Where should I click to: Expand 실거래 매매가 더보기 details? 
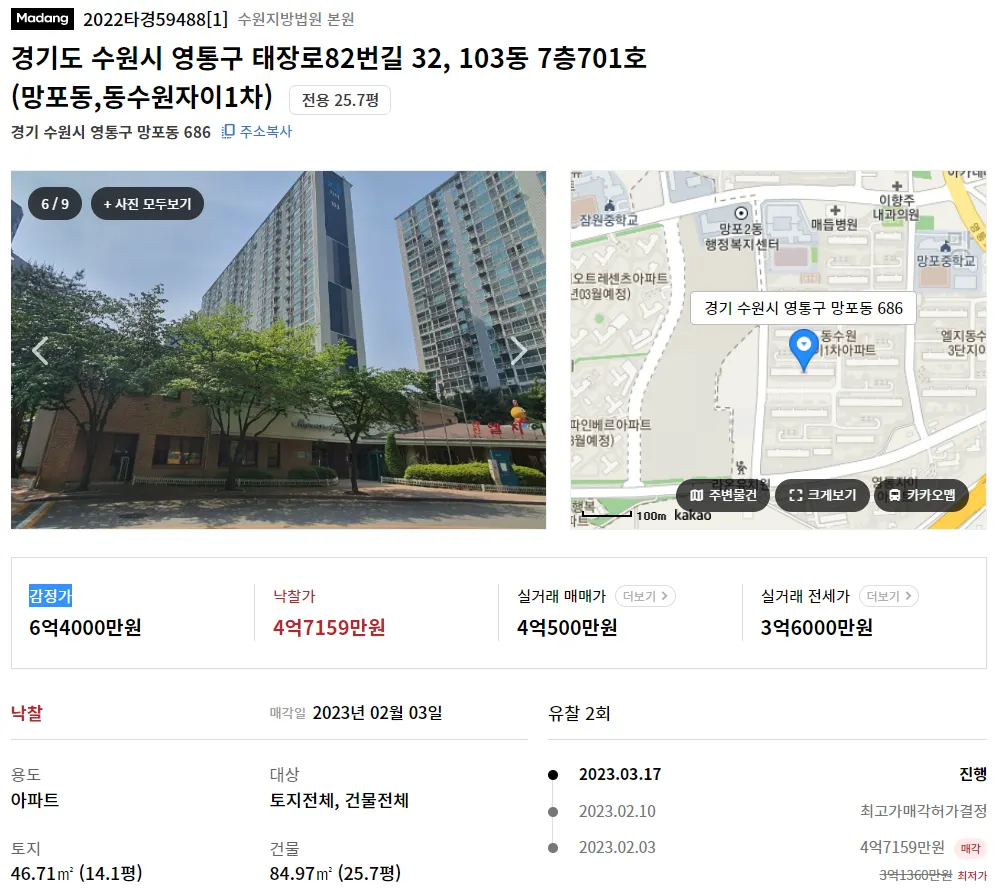pyautogui.click(x=645, y=596)
